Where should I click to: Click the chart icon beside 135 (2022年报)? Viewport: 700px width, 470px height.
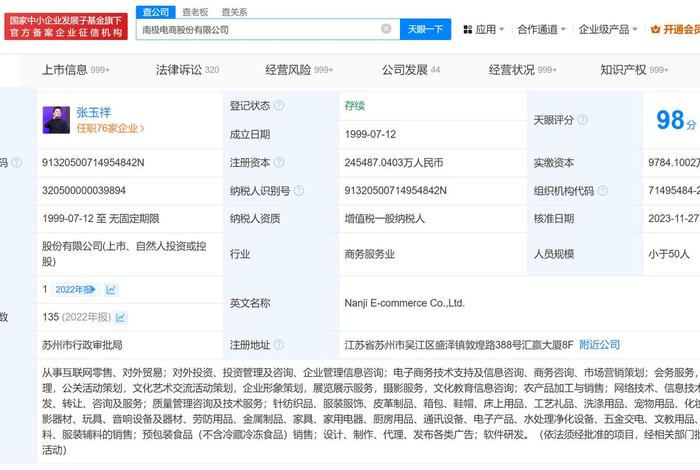point(121,317)
